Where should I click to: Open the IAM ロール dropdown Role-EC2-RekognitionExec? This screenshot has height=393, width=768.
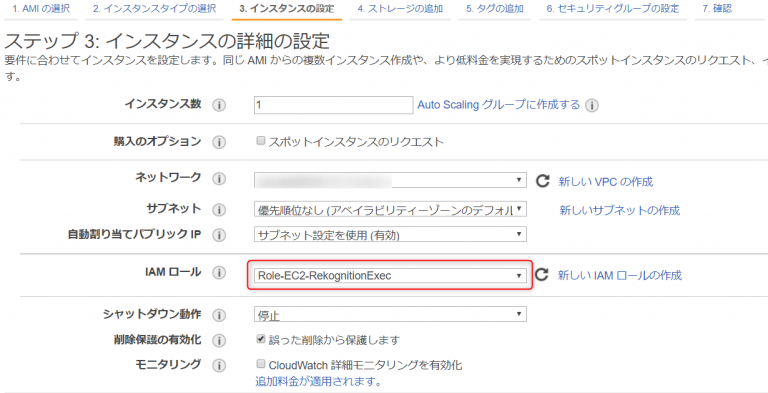(390, 275)
